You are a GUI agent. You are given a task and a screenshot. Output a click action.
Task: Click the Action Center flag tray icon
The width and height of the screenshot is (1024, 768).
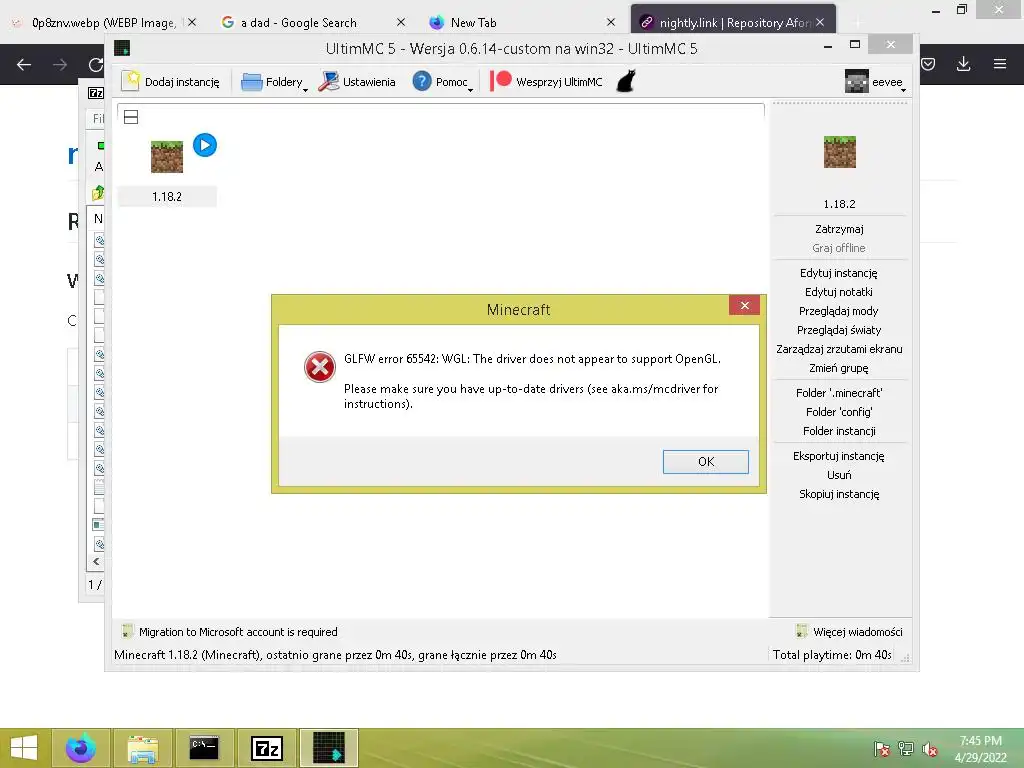click(882, 749)
